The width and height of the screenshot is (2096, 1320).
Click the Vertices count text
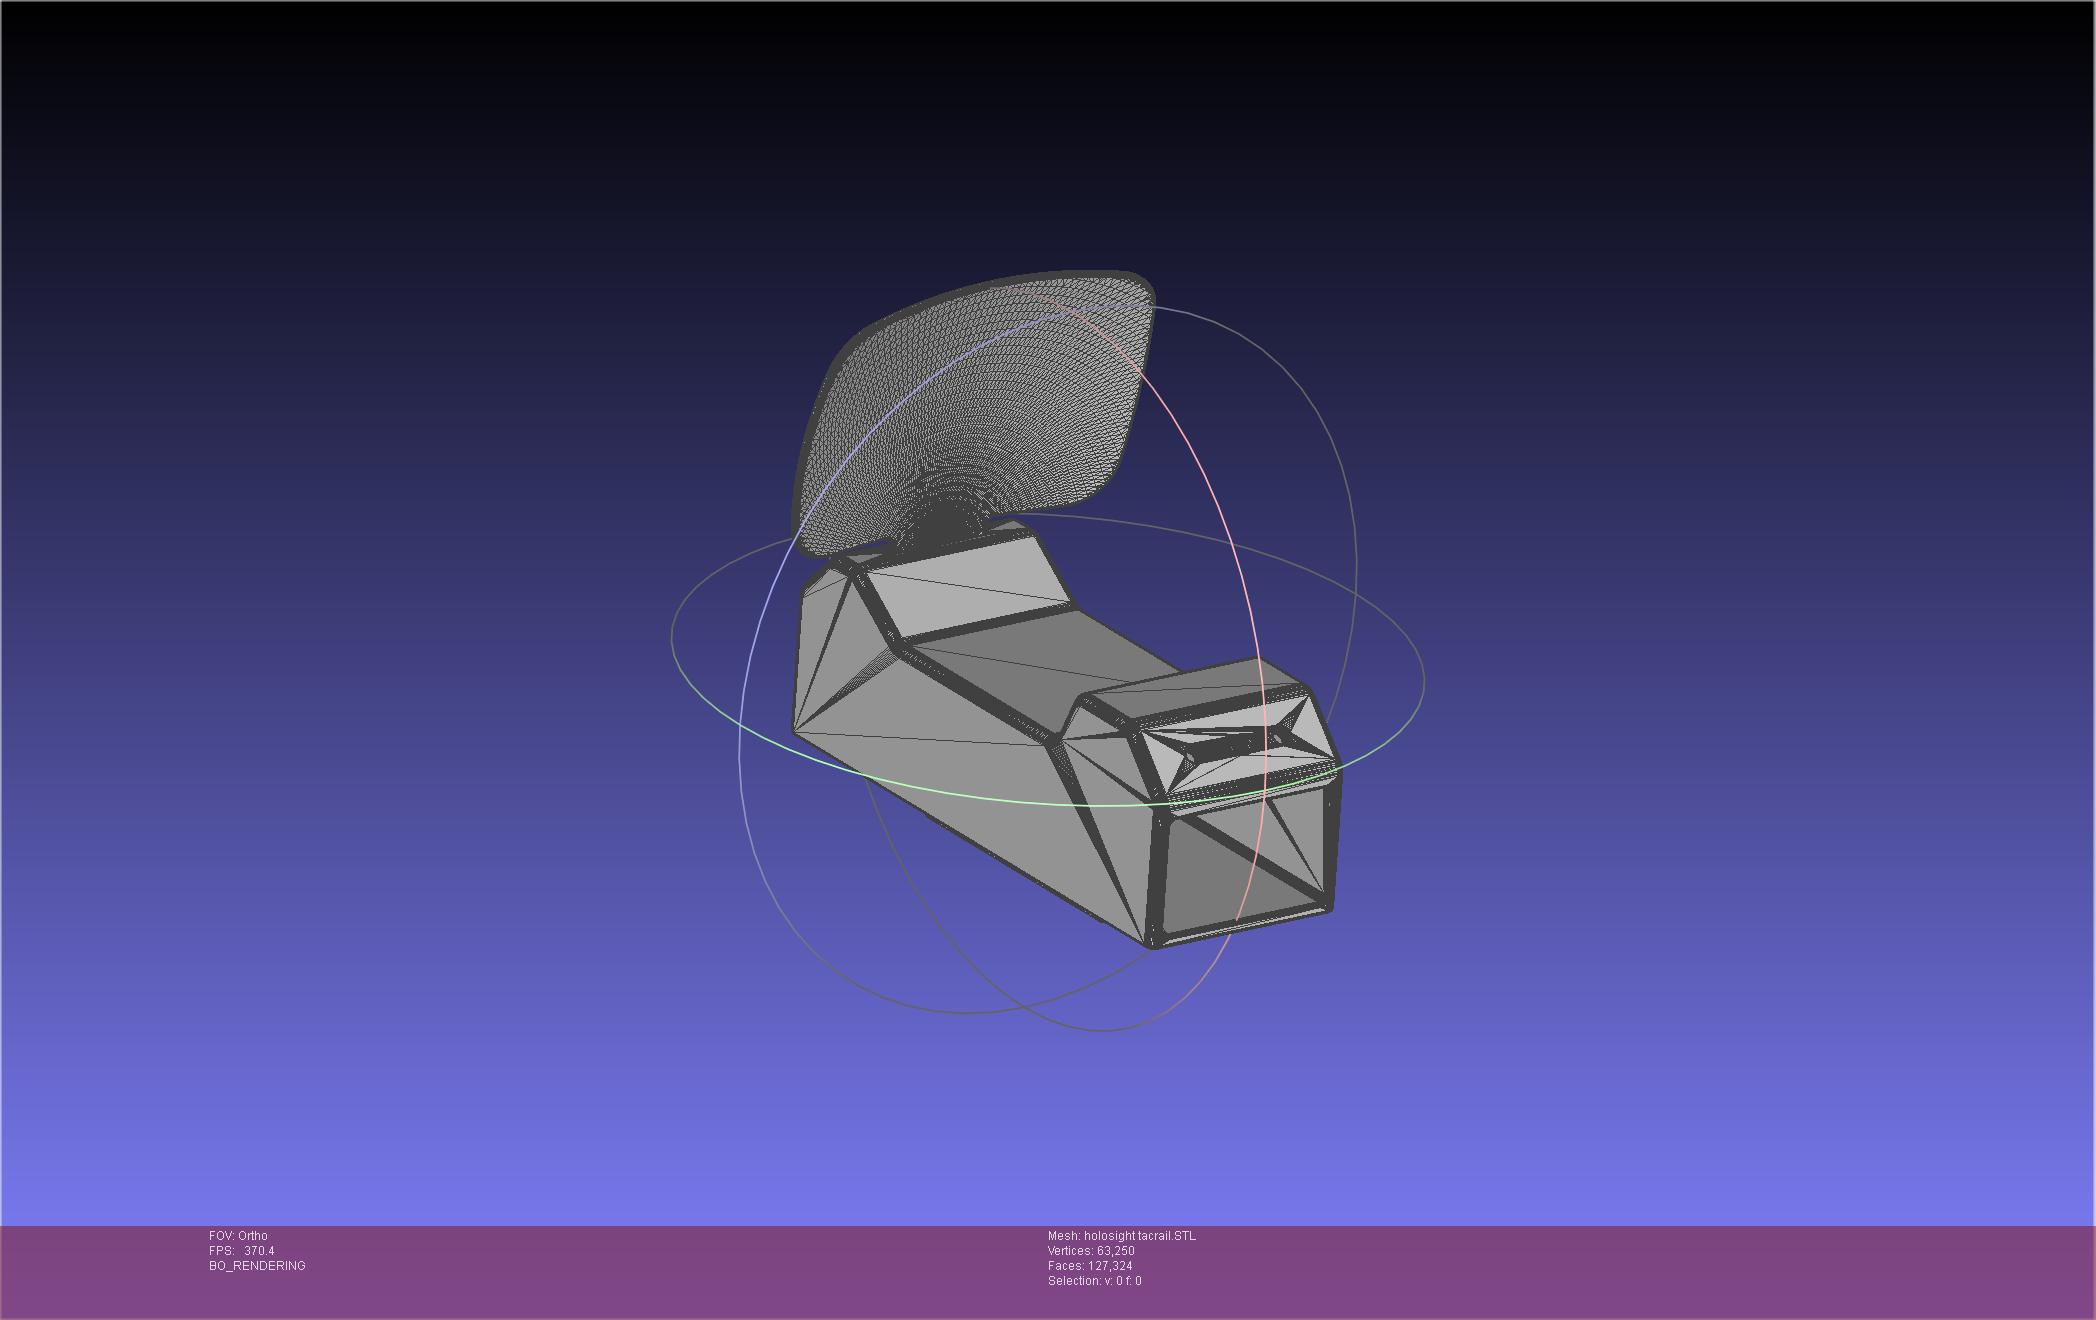(1090, 1251)
